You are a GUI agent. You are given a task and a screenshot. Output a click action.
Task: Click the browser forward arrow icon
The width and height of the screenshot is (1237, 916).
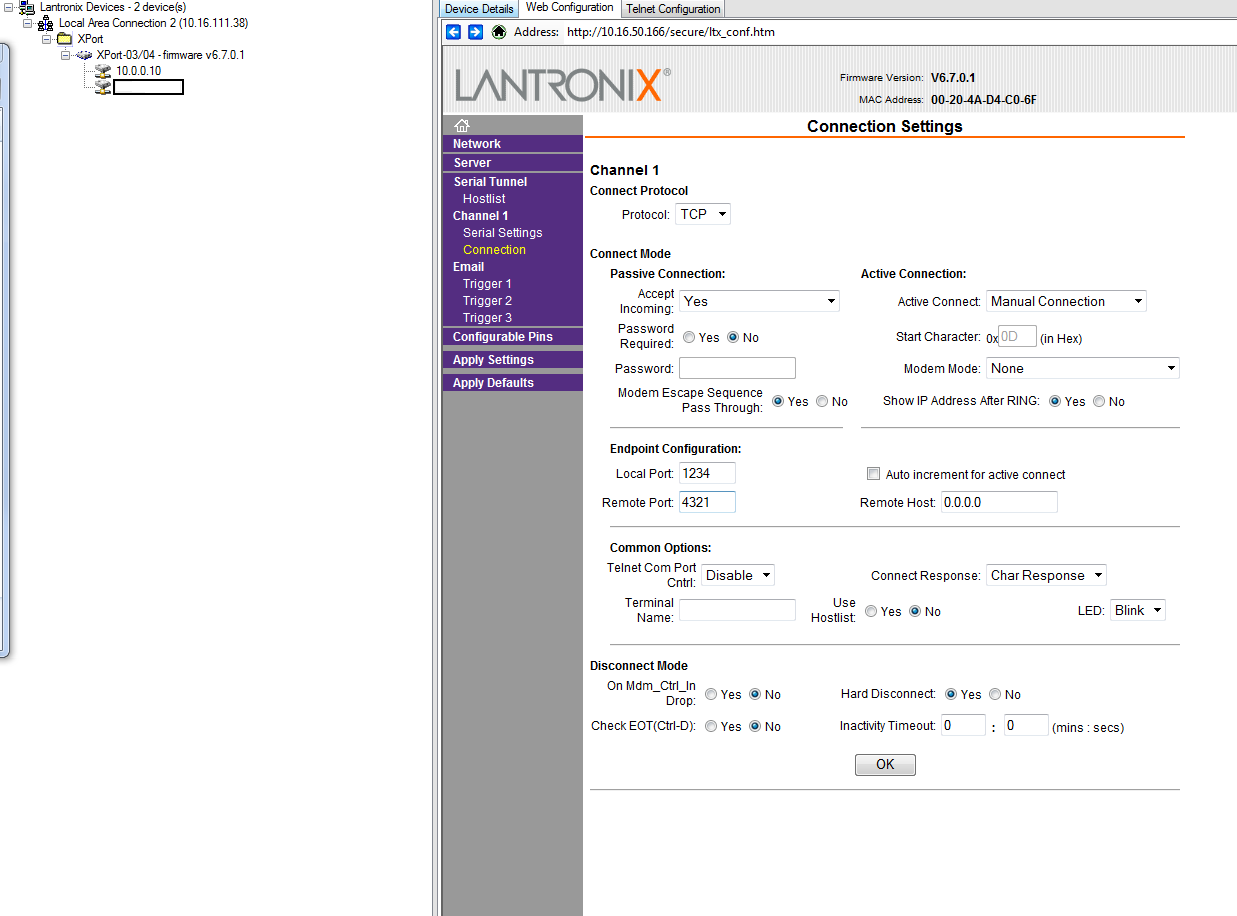pyautogui.click(x=476, y=32)
